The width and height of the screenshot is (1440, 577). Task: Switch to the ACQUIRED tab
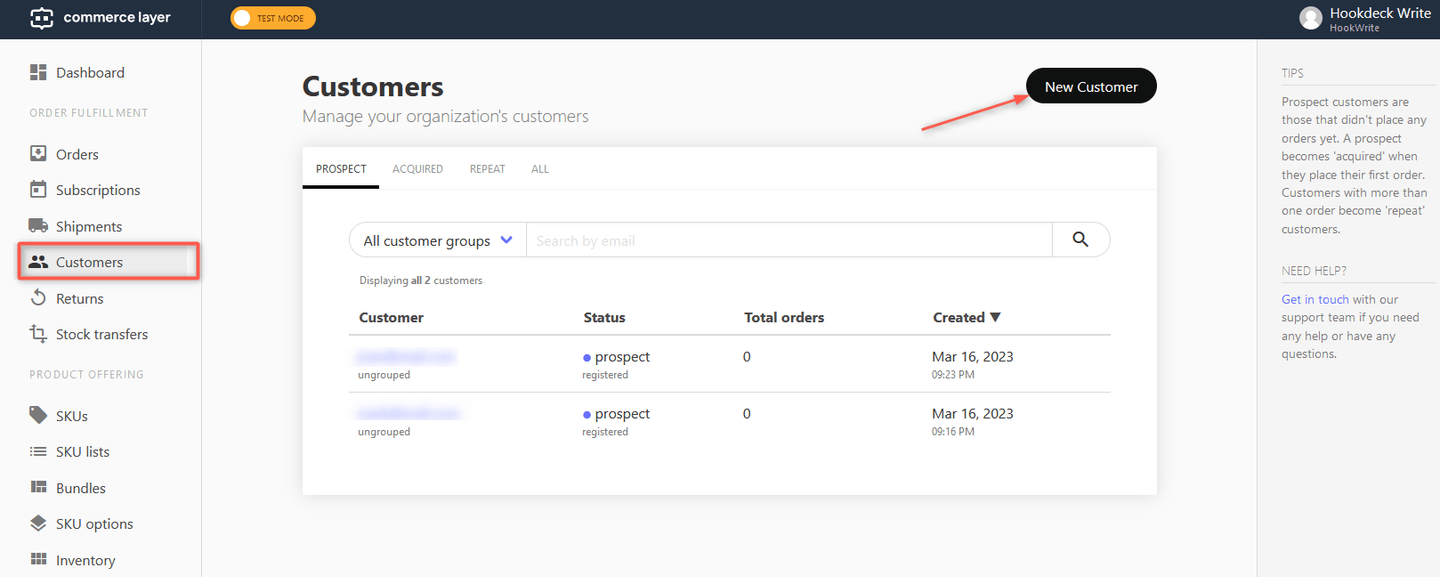click(x=417, y=168)
